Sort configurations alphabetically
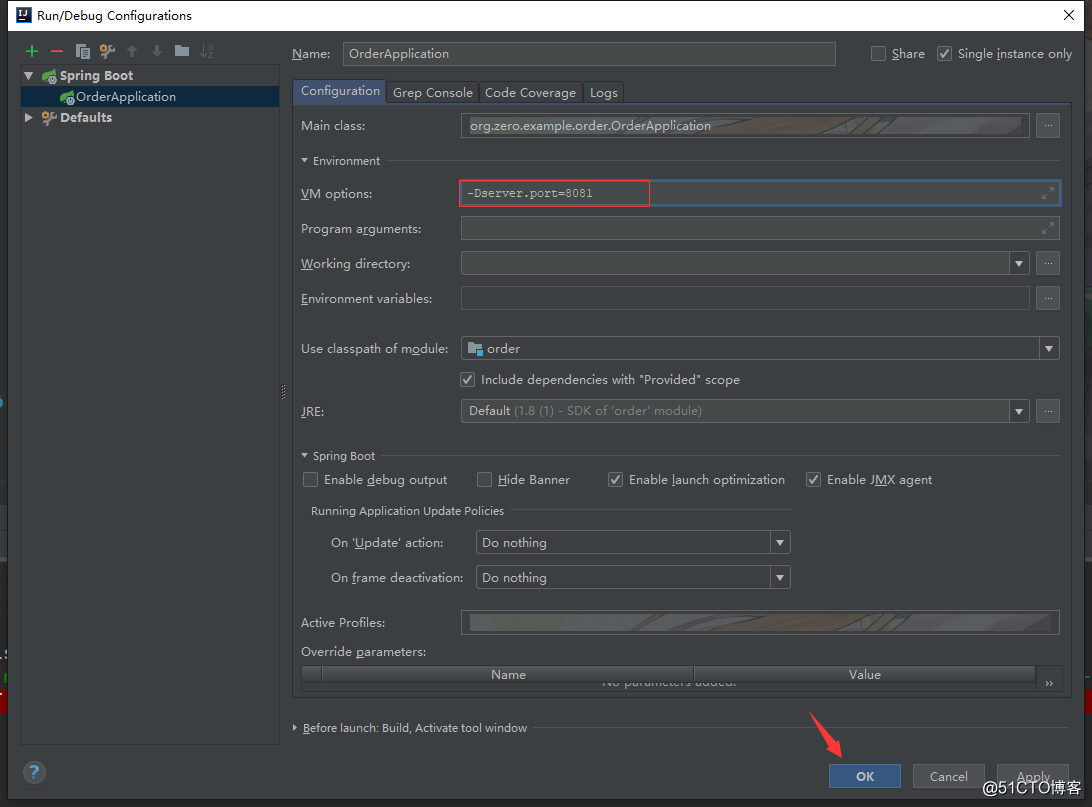1092x807 pixels. coord(207,51)
